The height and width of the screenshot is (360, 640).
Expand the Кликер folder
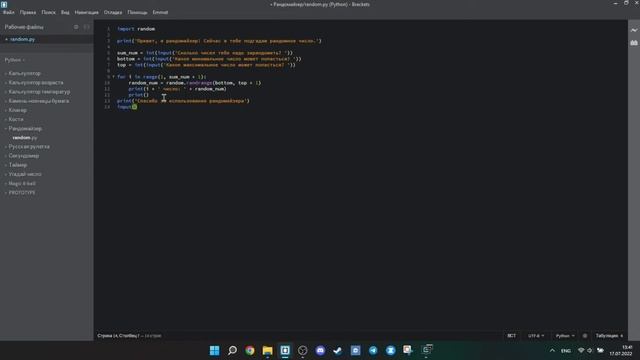pos(18,110)
